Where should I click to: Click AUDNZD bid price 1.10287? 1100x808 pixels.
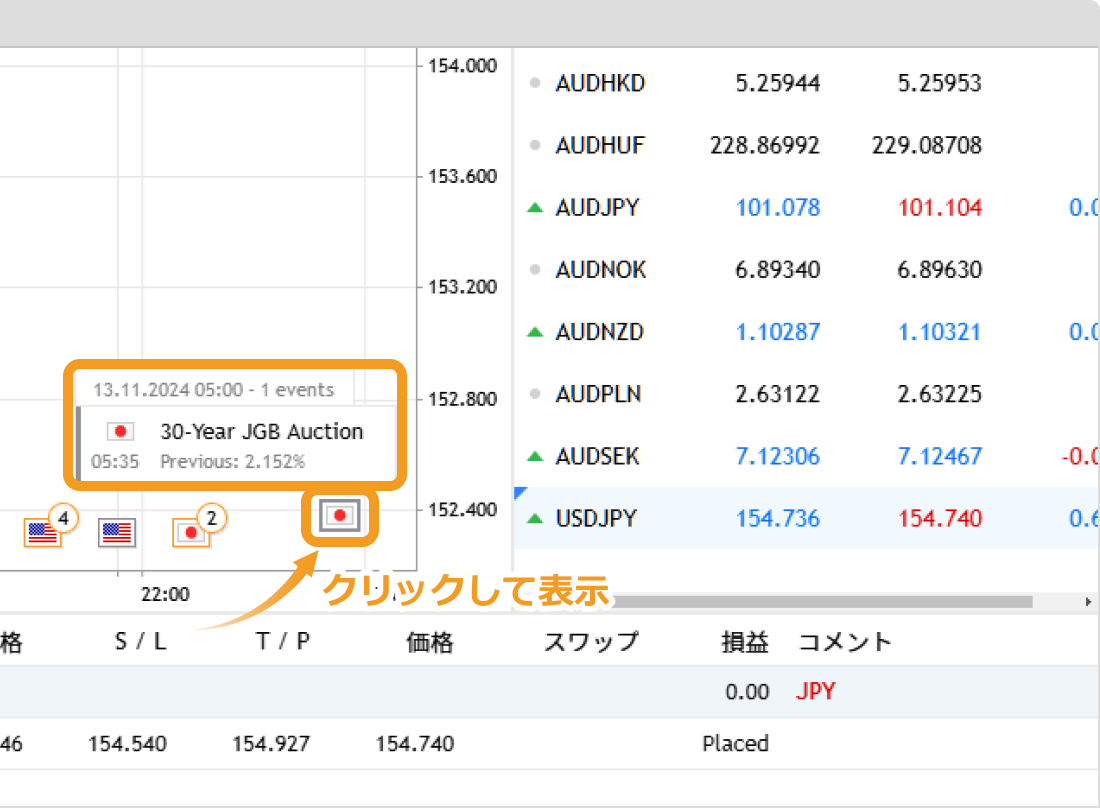click(x=777, y=332)
